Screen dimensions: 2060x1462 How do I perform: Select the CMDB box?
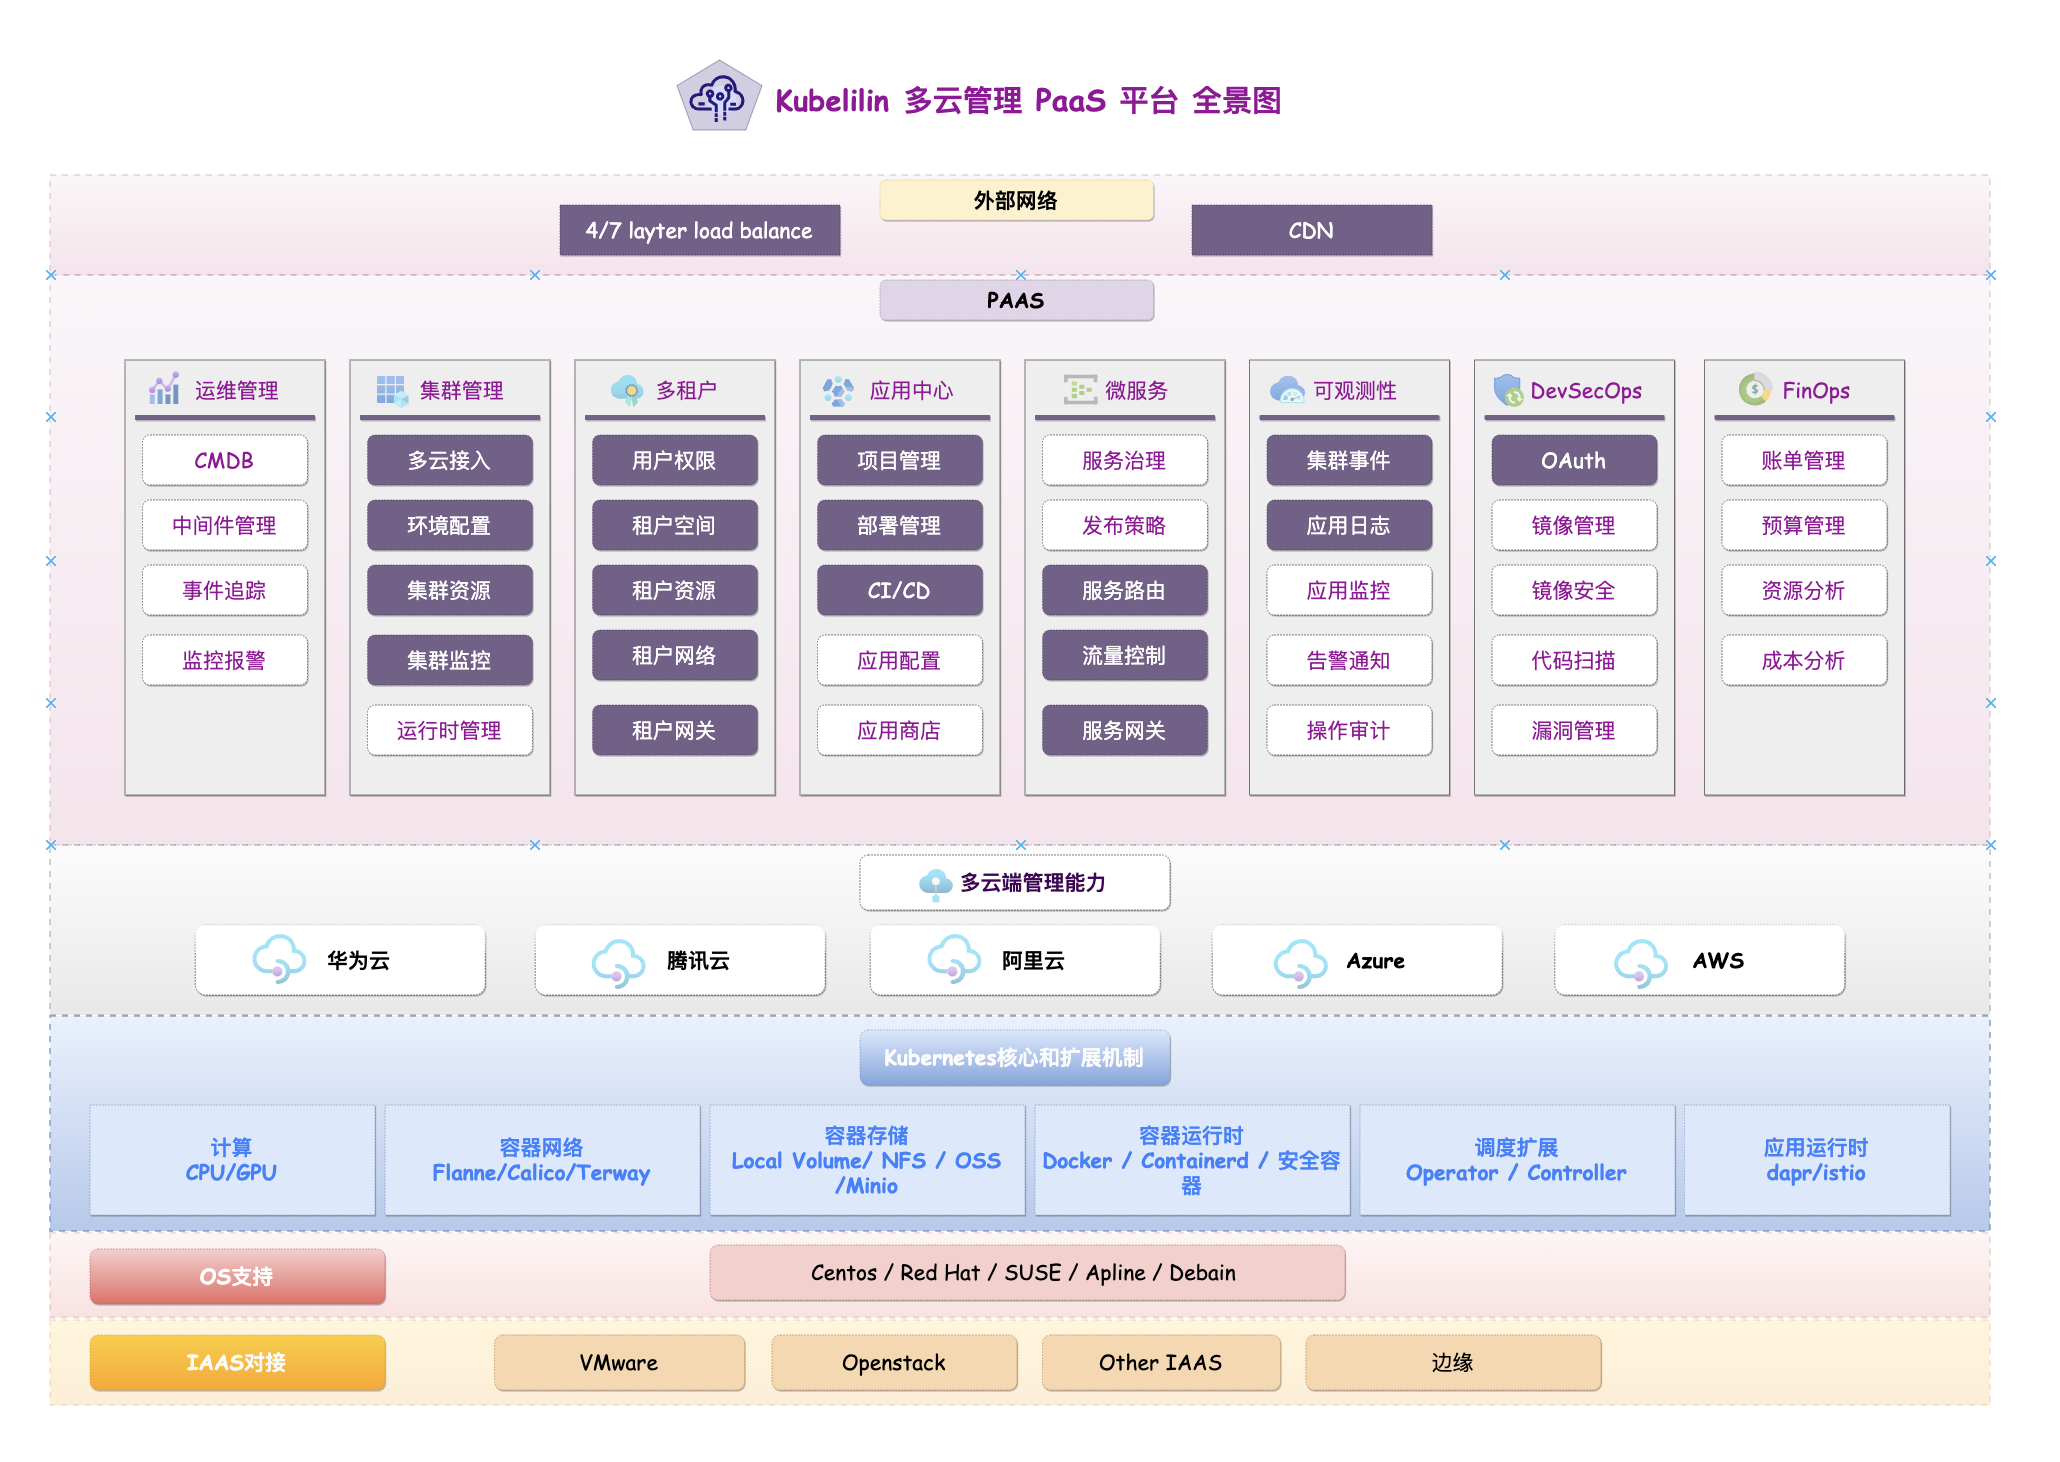coord(224,460)
